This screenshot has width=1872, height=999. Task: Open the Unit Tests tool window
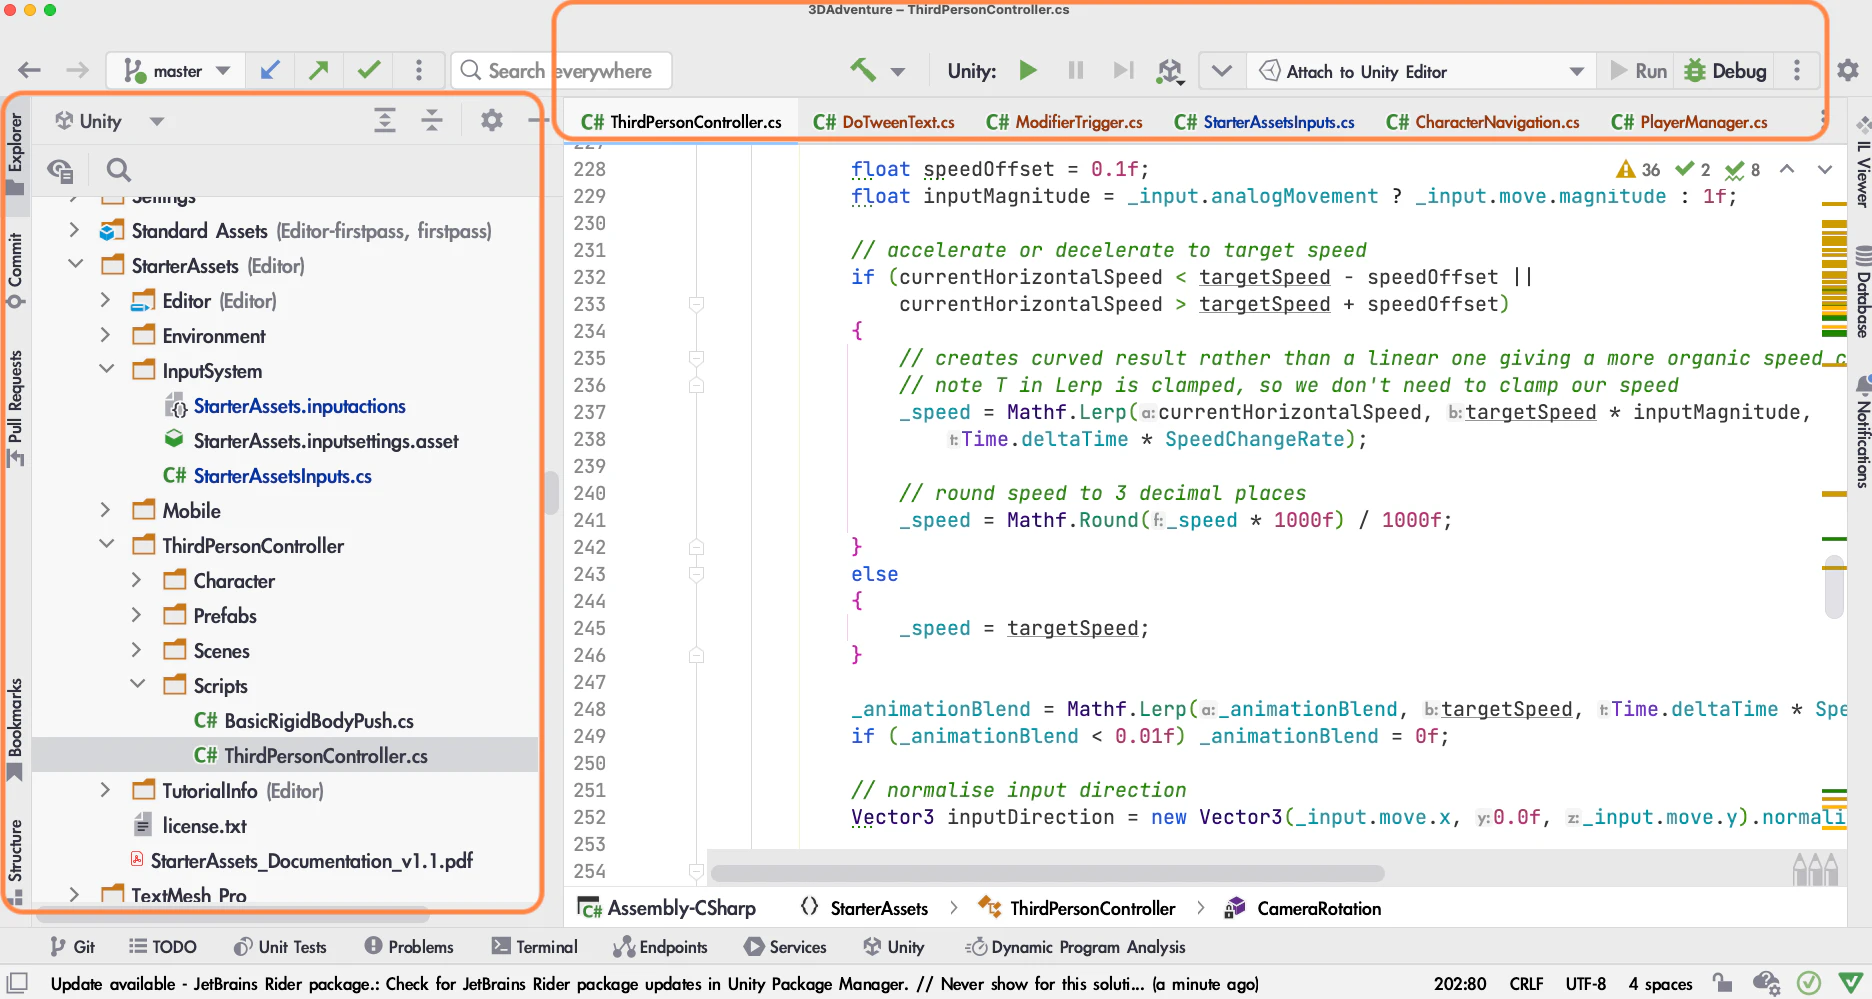[x=280, y=947]
